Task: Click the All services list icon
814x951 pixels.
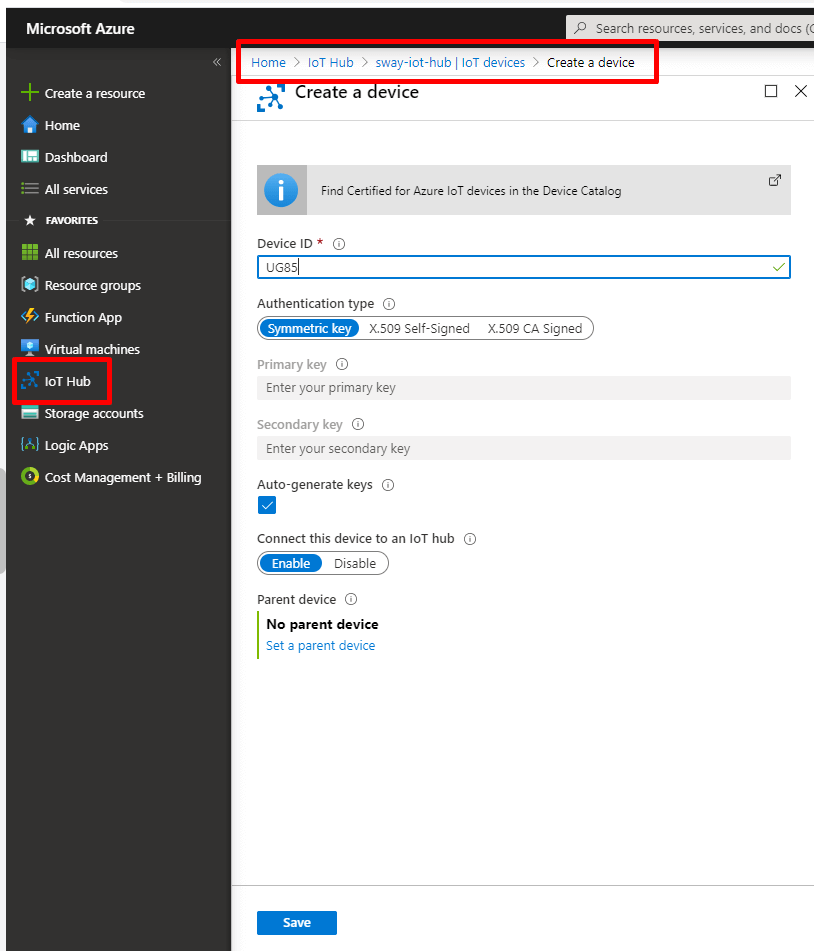Action: point(29,189)
